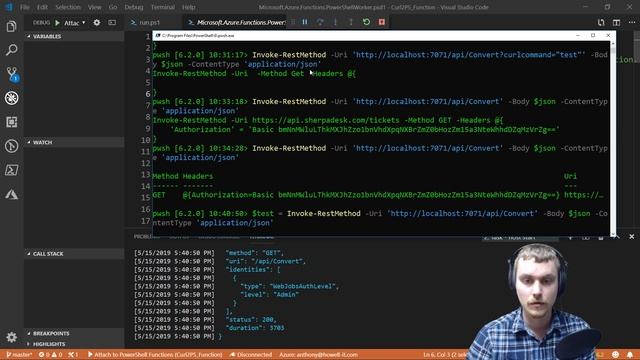Open the errors and warnings count in status bar
The image size is (640, 360).
point(50,355)
